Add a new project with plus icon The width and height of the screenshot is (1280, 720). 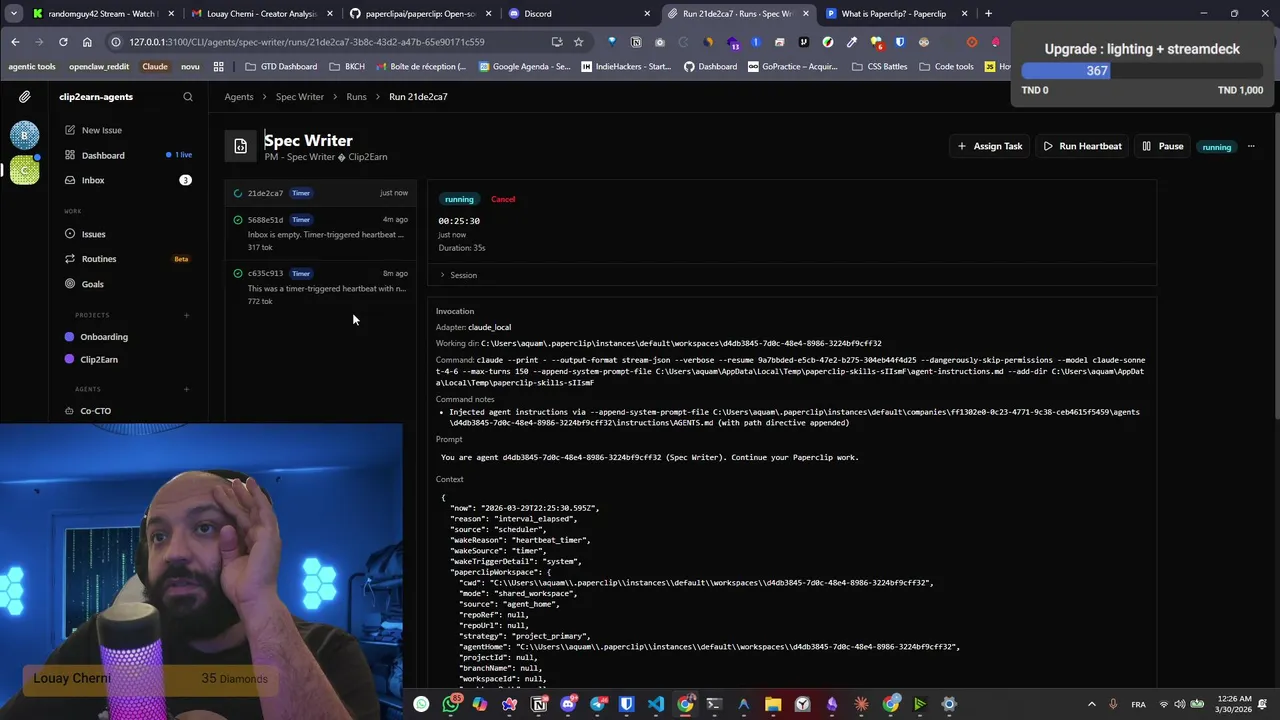pyautogui.click(x=186, y=315)
